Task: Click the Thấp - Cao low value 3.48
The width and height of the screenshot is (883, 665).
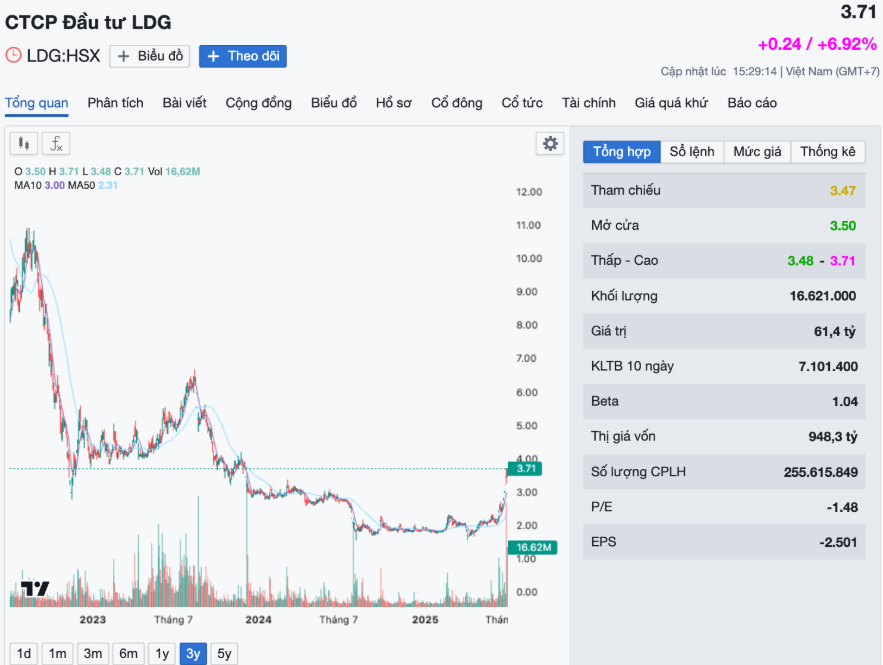Action: click(800, 261)
